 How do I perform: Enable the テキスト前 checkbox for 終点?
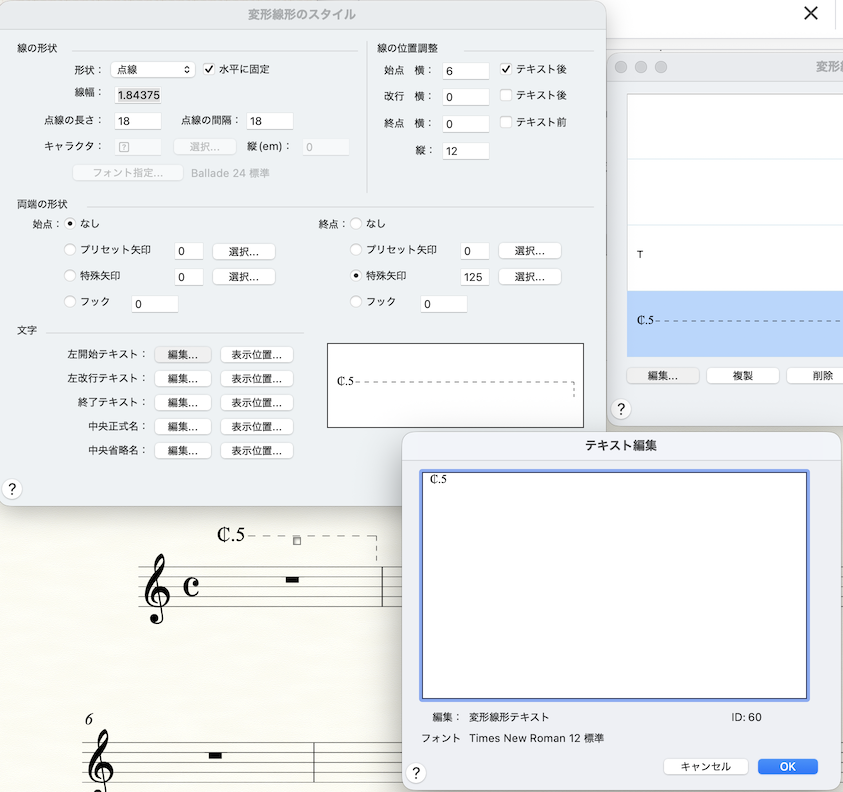point(506,122)
